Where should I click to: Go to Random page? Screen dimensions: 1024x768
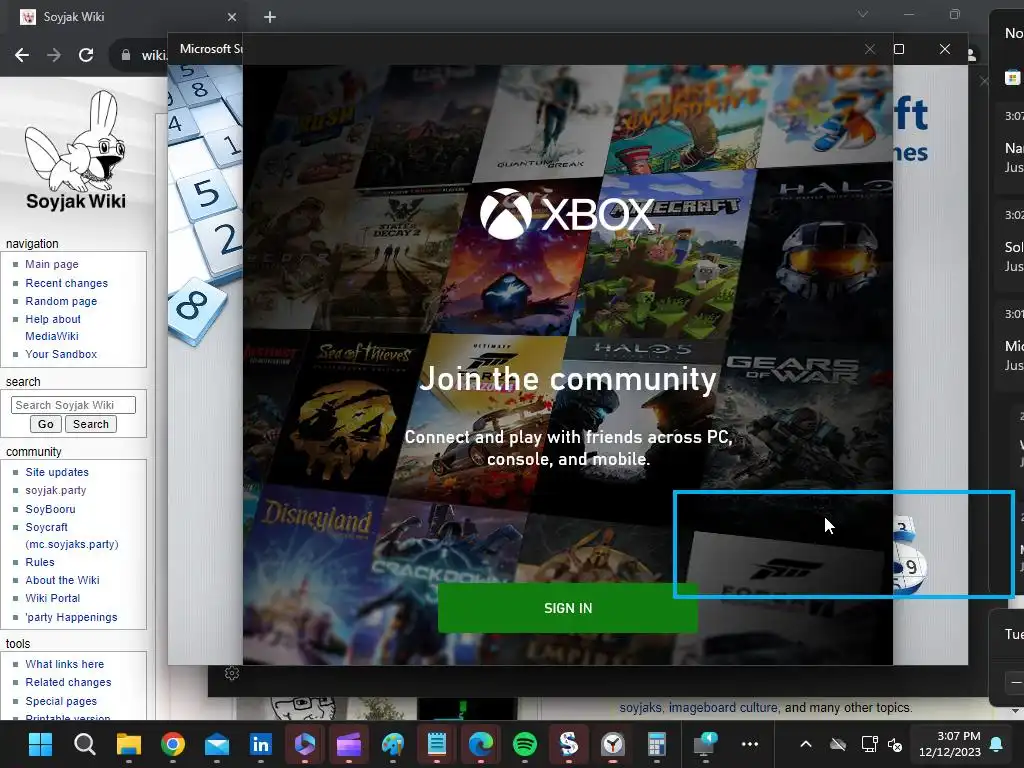click(x=61, y=301)
